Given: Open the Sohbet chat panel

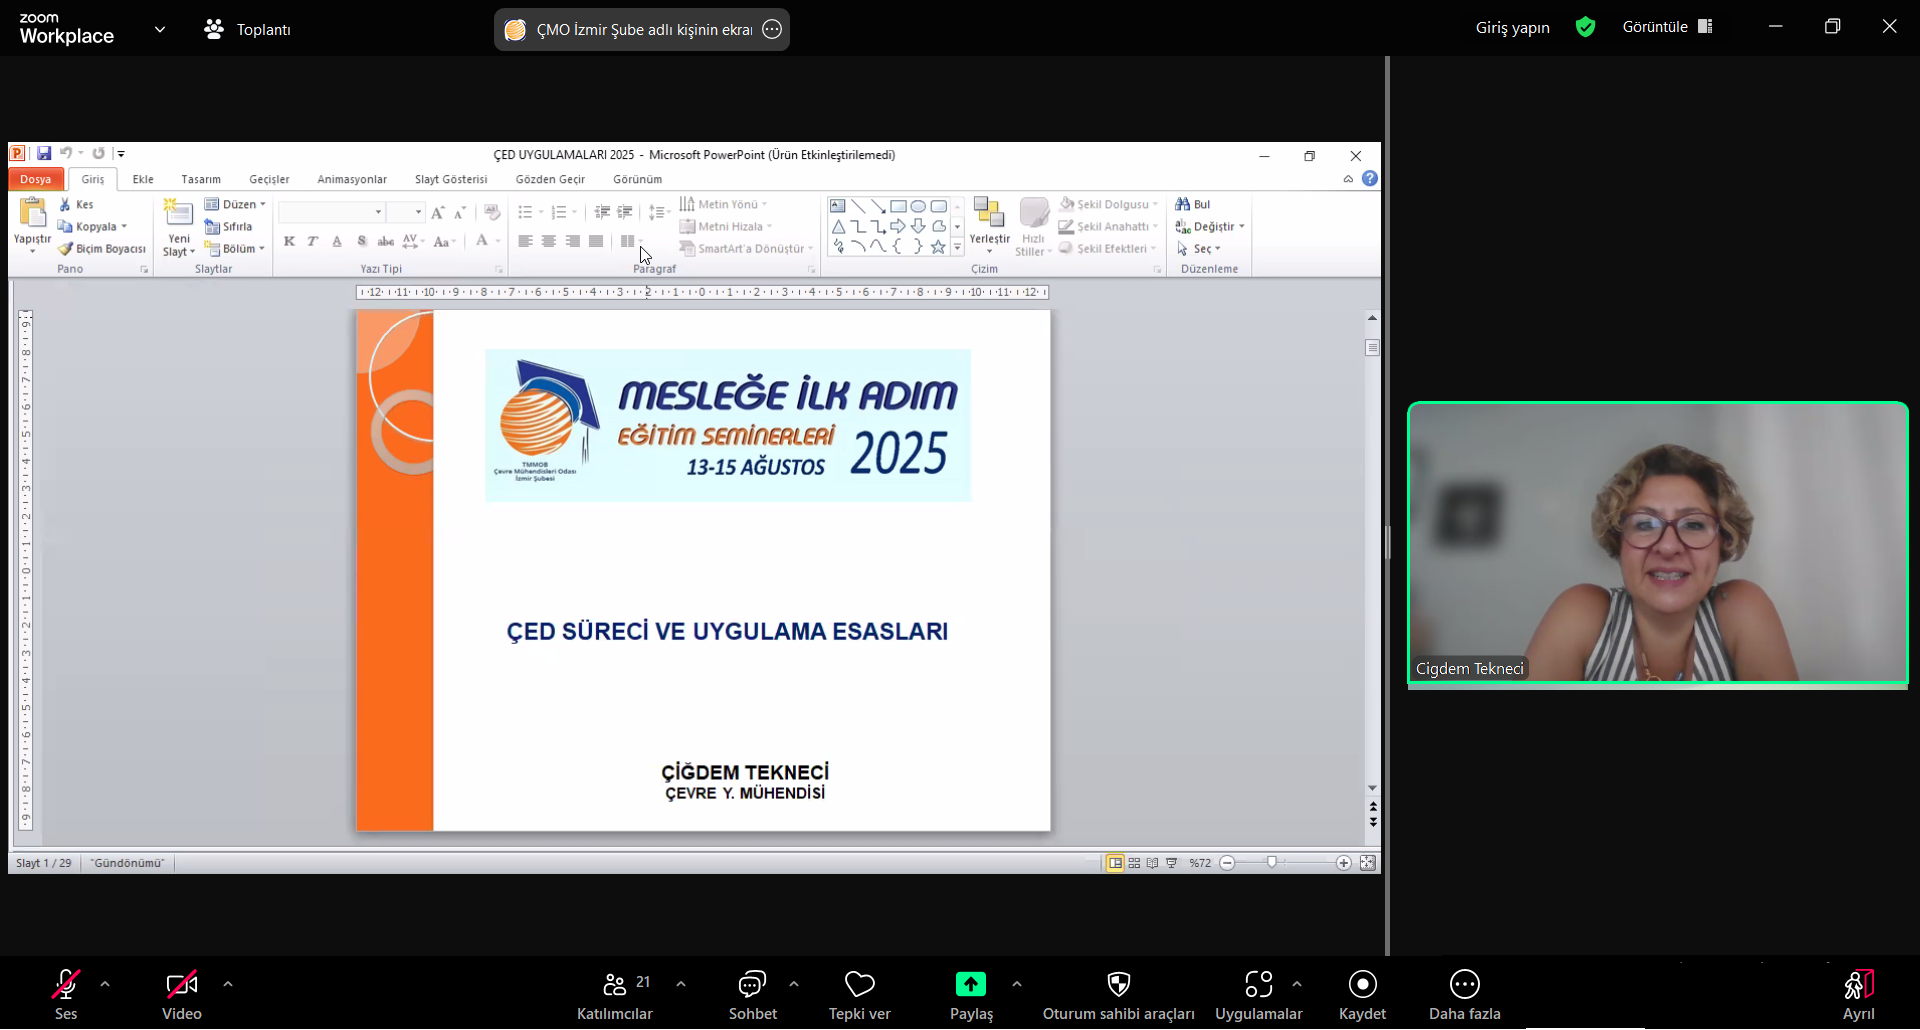Looking at the screenshot, I should tap(752, 985).
